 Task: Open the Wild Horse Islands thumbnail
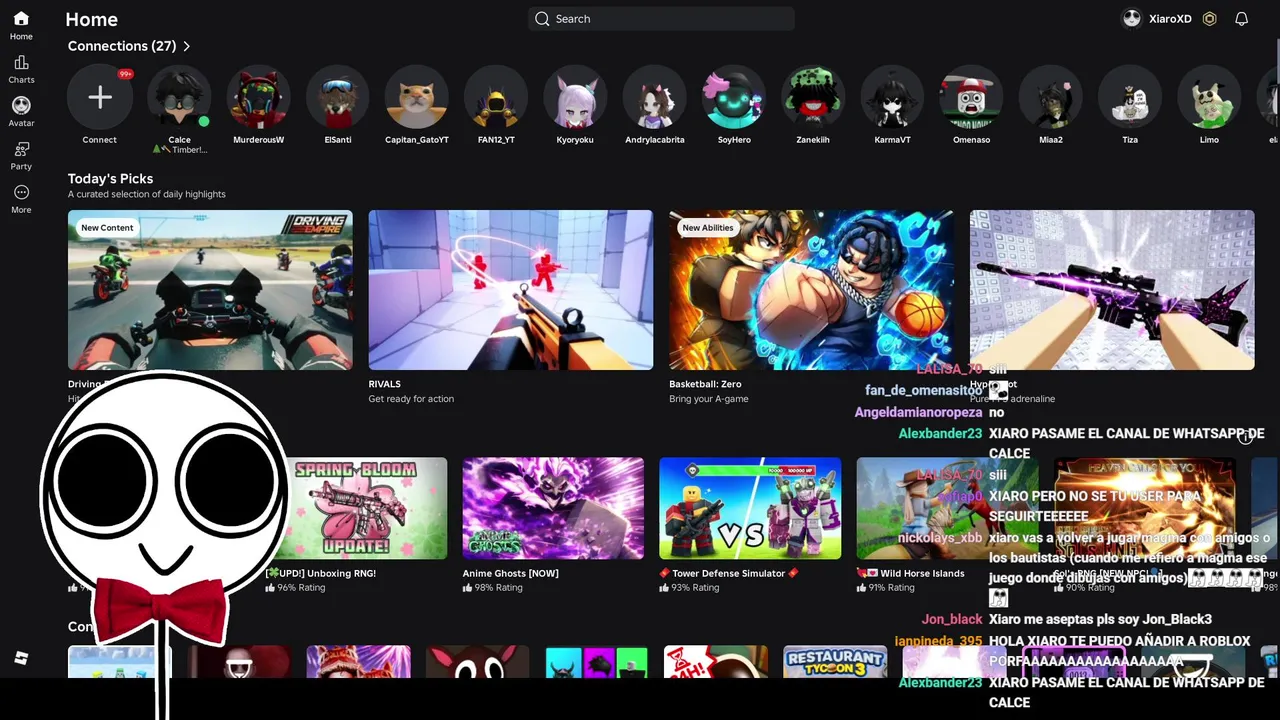947,508
